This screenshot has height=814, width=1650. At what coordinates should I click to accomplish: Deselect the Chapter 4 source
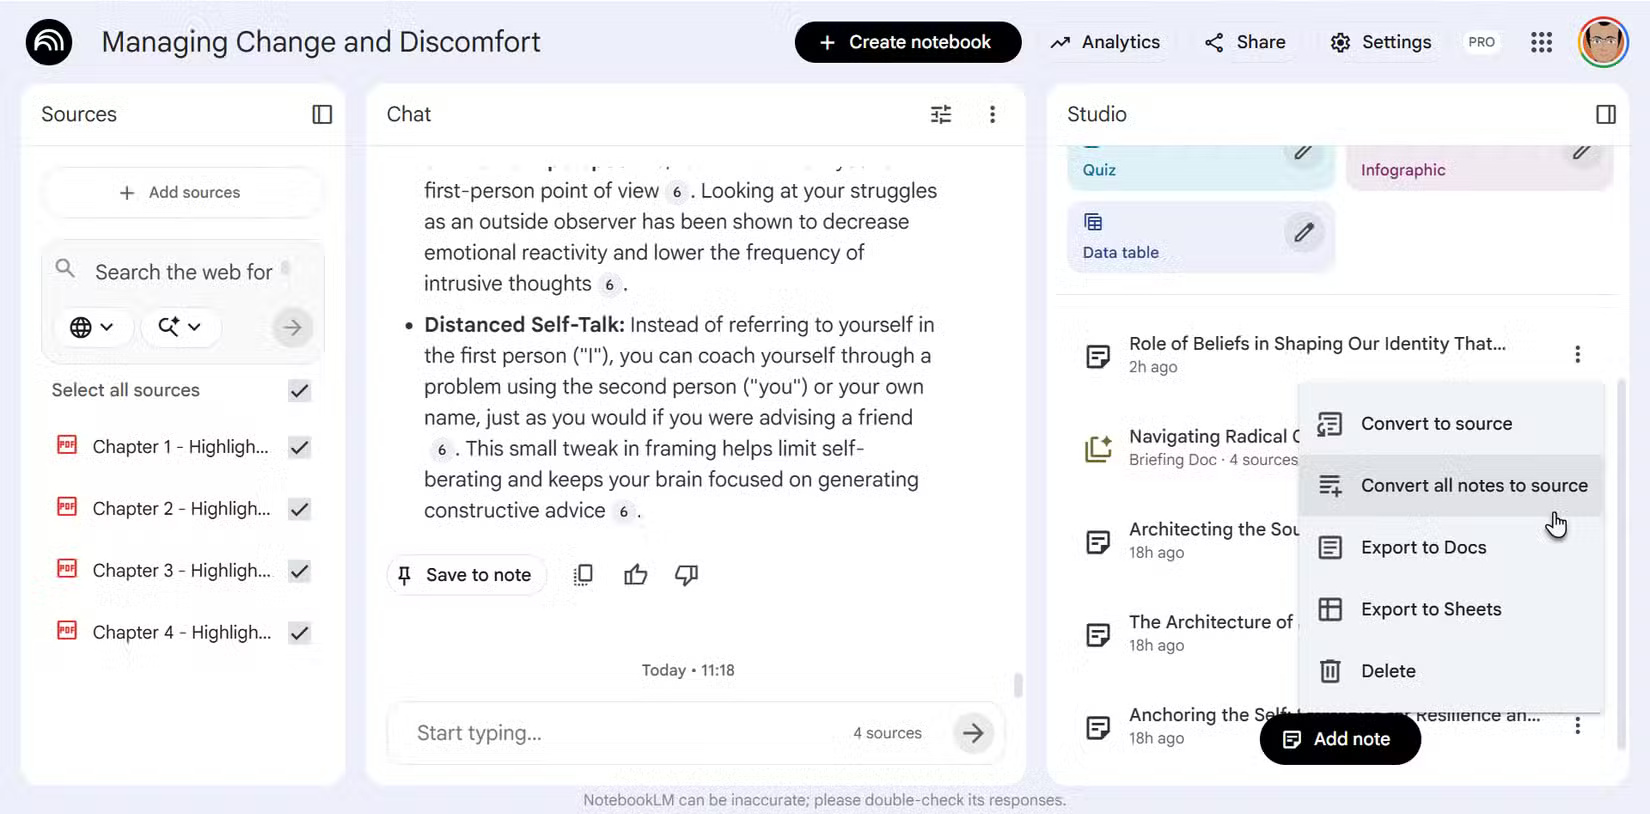[299, 632]
